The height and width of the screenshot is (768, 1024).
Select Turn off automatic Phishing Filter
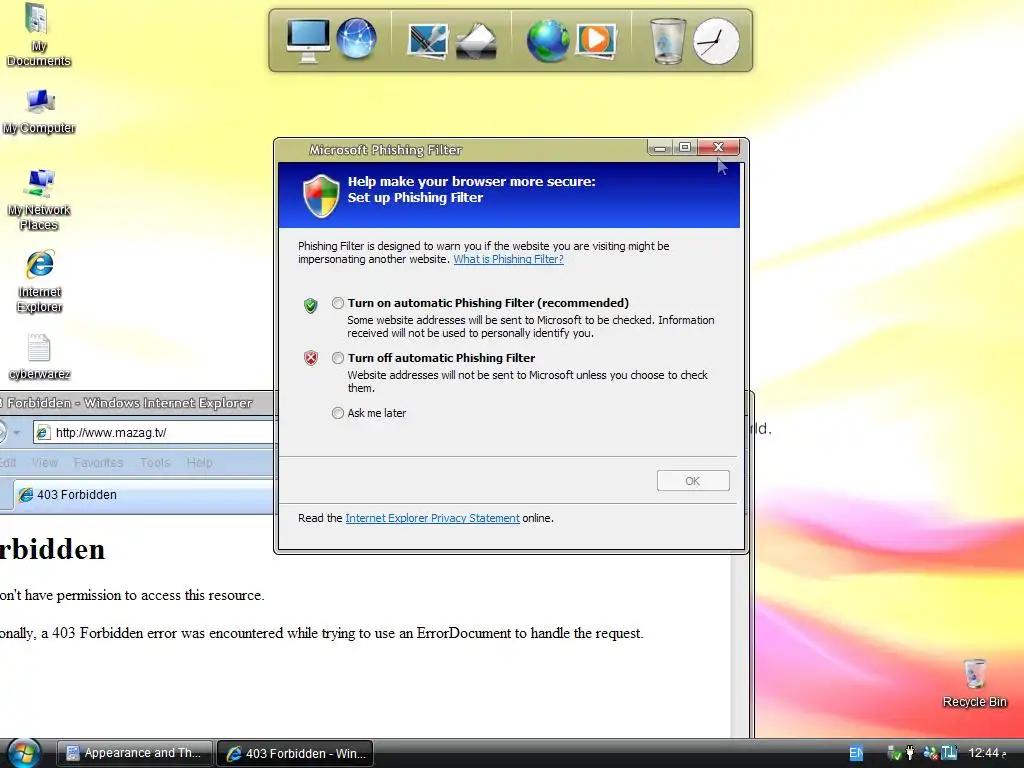pyautogui.click(x=338, y=358)
